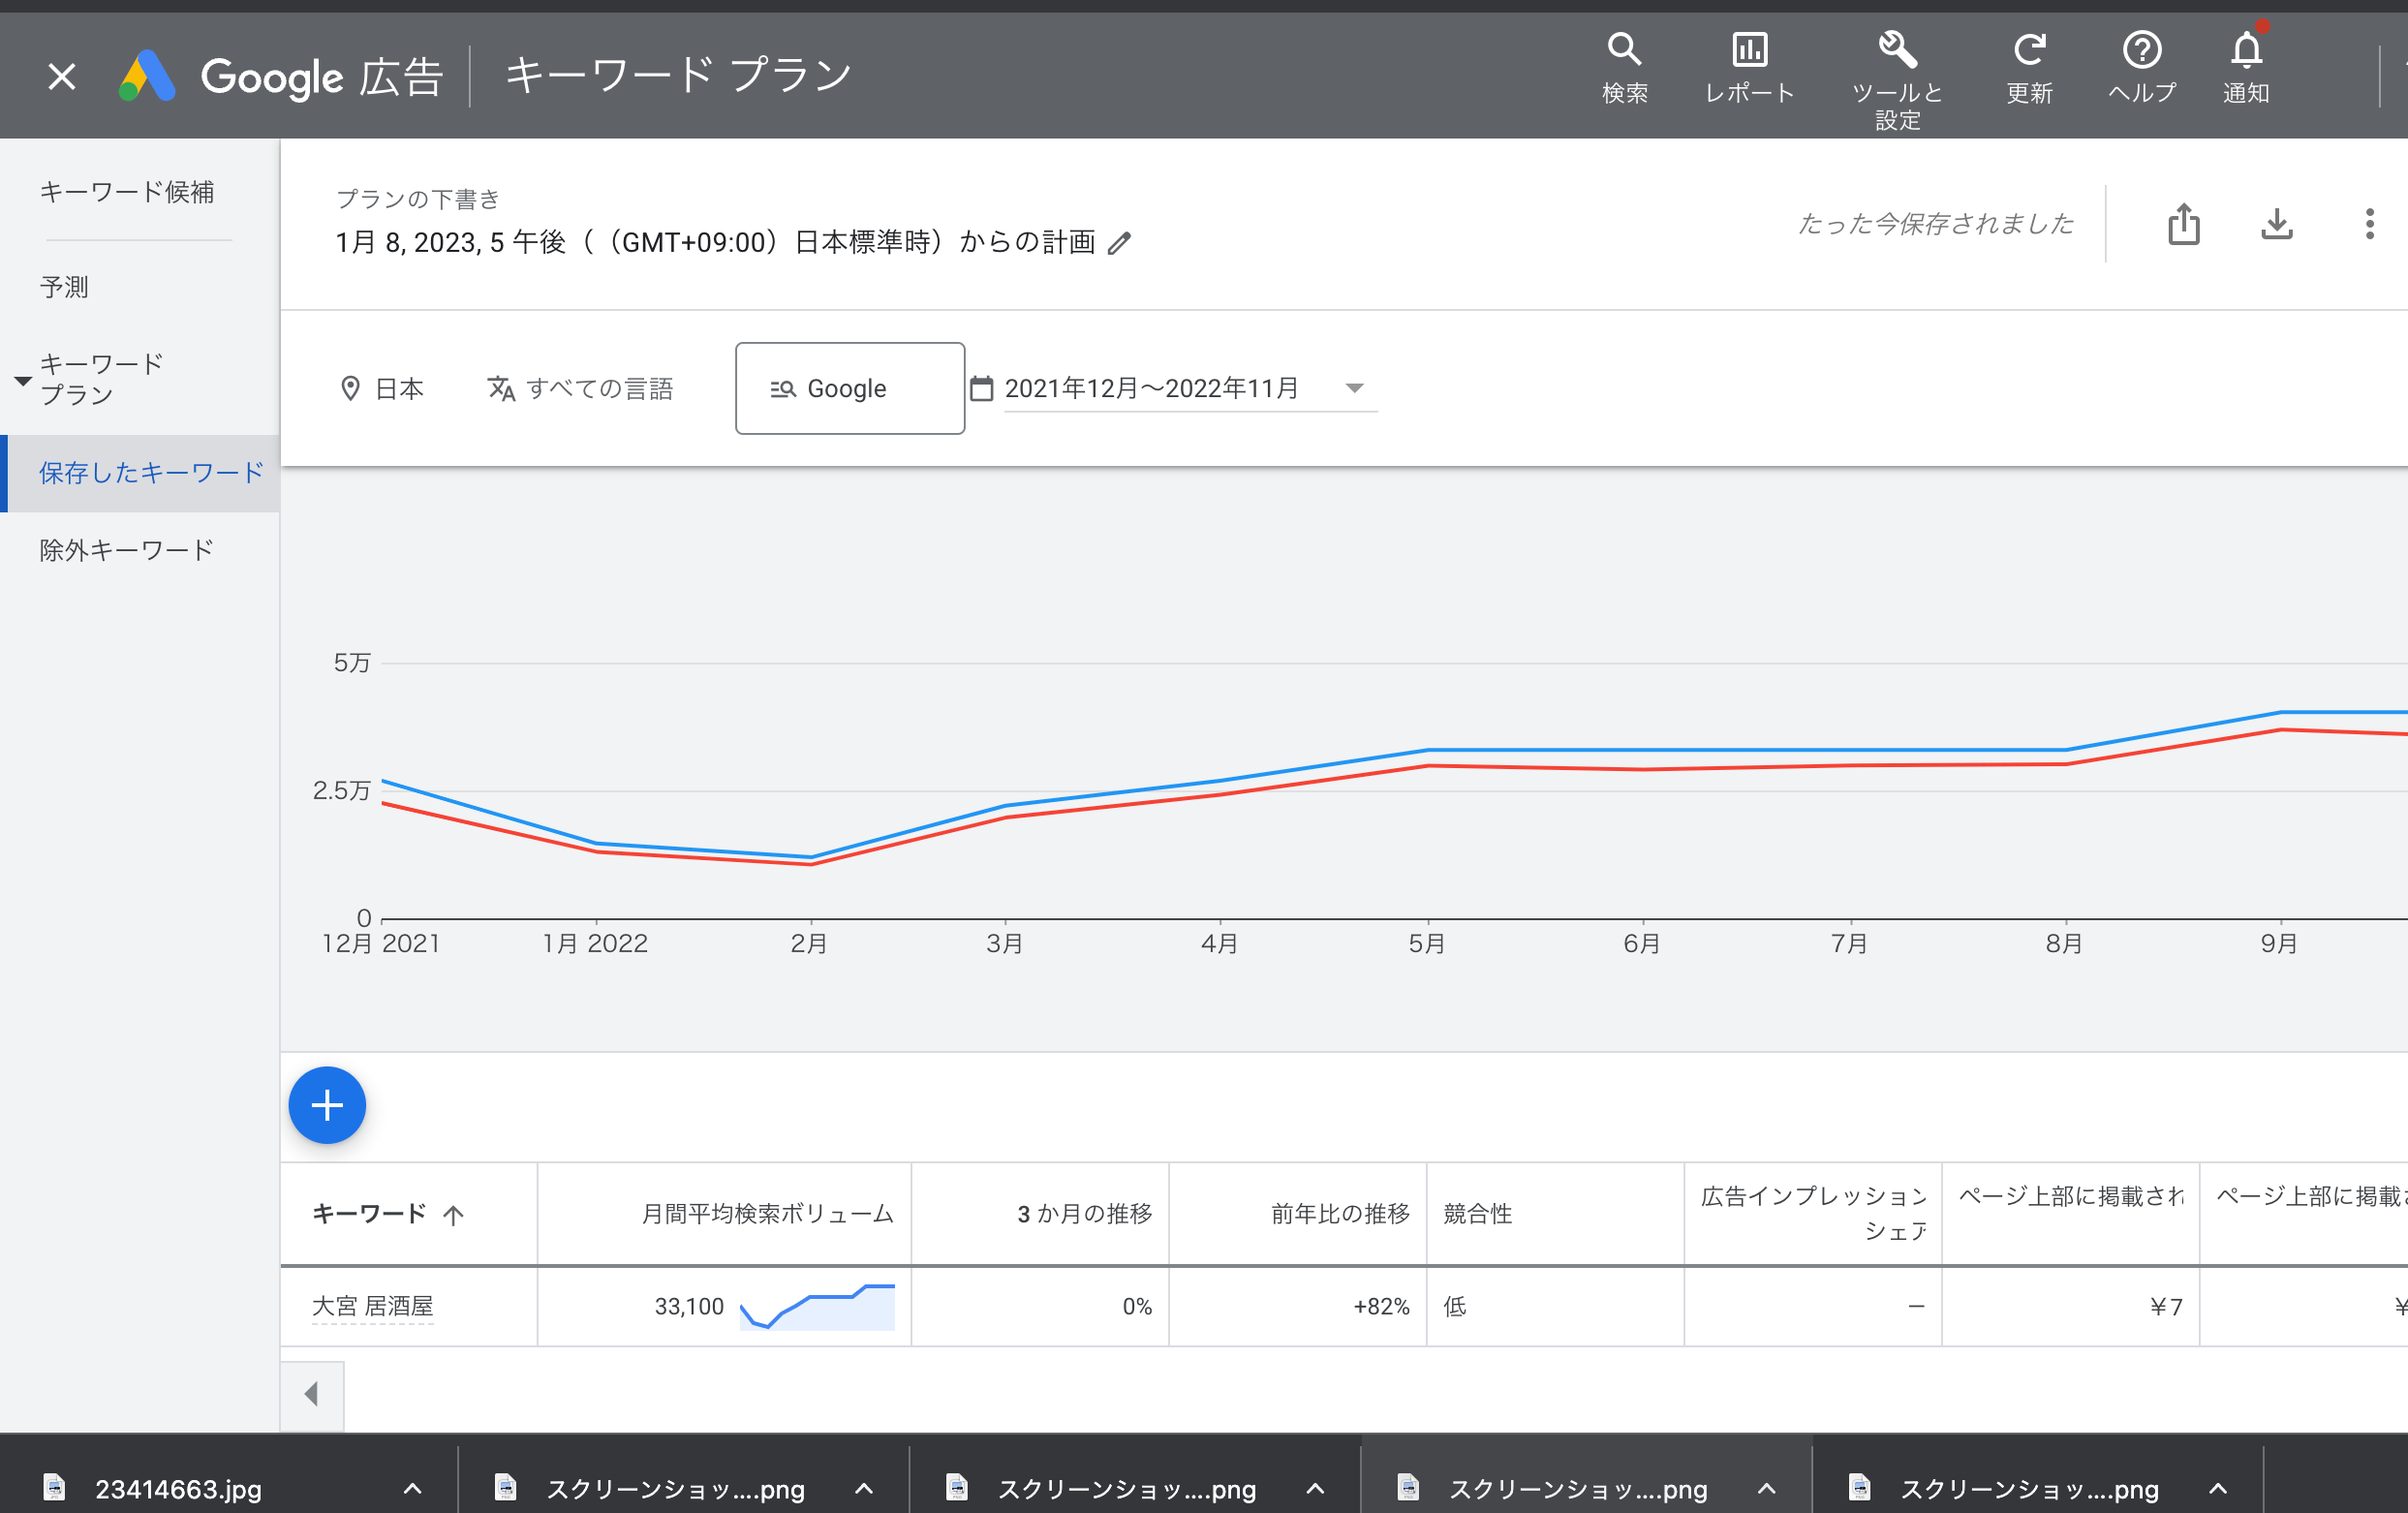
Task: Download the keyword plan via download icon
Action: [2277, 224]
